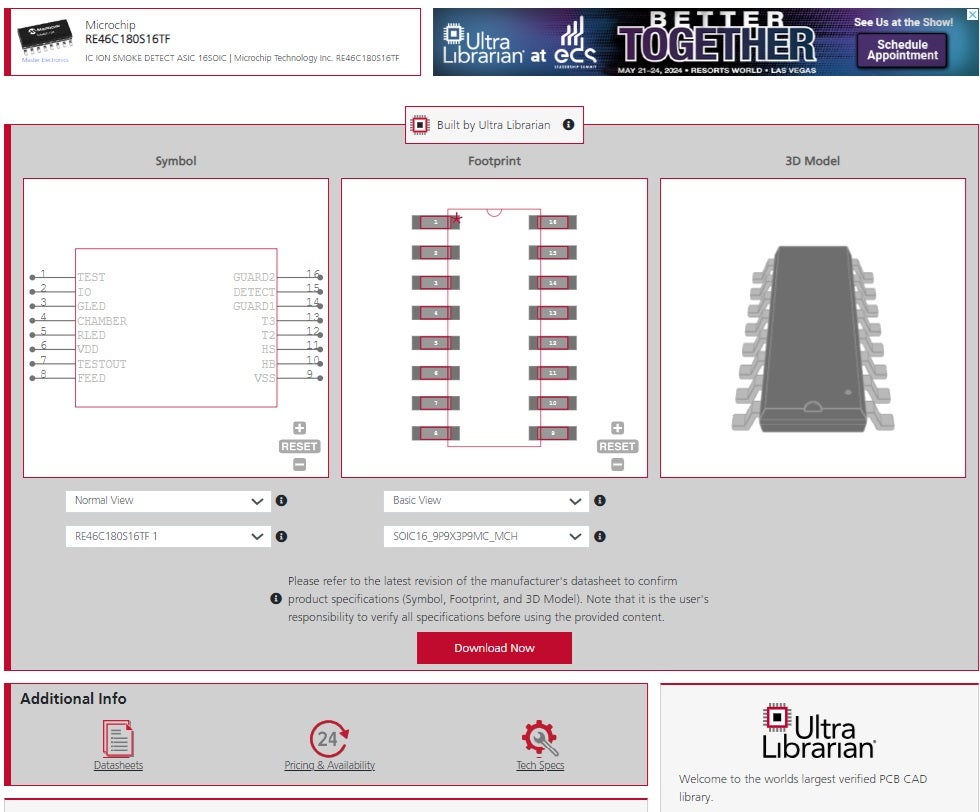Open the SOIC16_9P9X3P9MC_MCH footprint dropdown
Viewport: 980px width, 812px height.
tap(486, 536)
